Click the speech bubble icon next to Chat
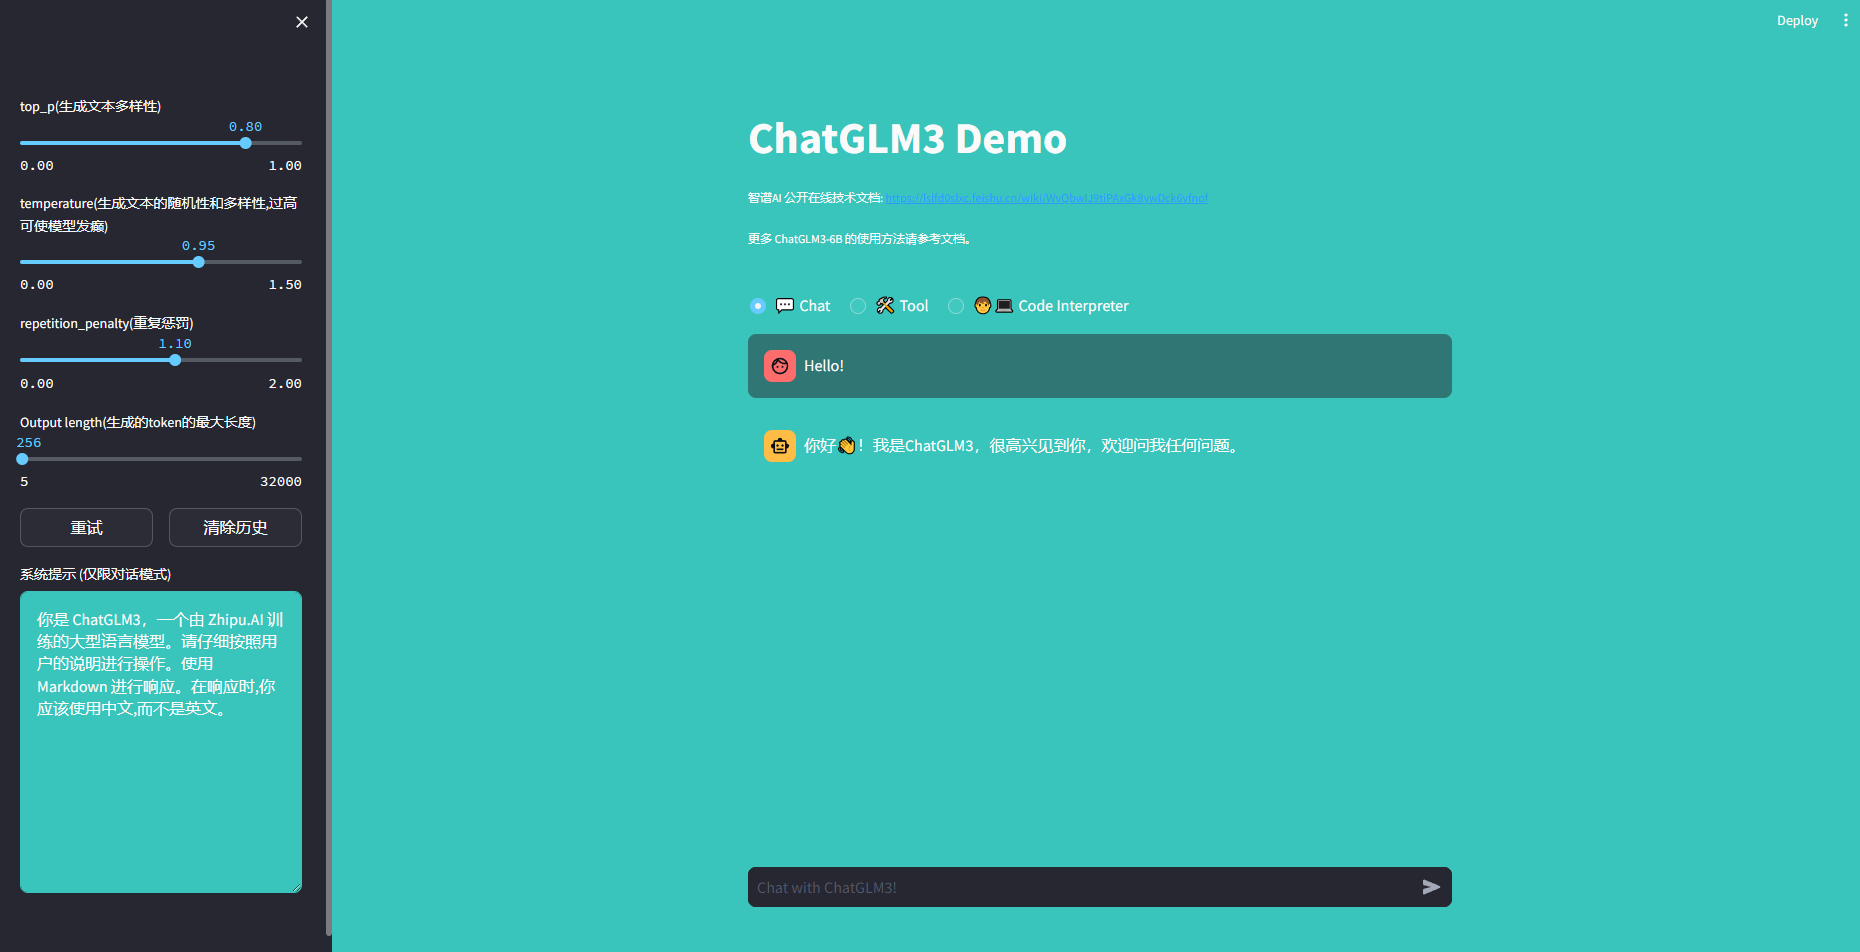 tap(784, 305)
